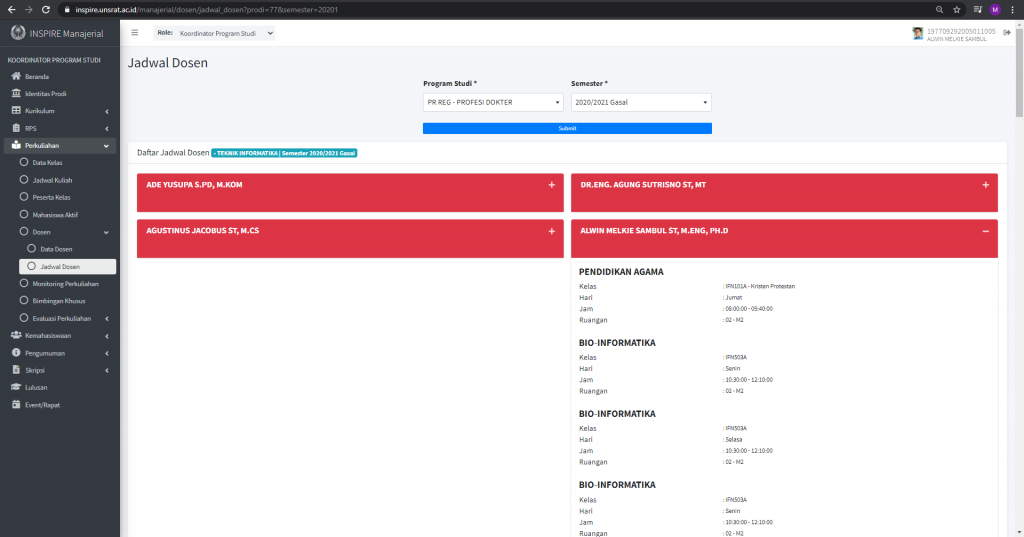Expand the RPS submenu arrow

(106, 129)
